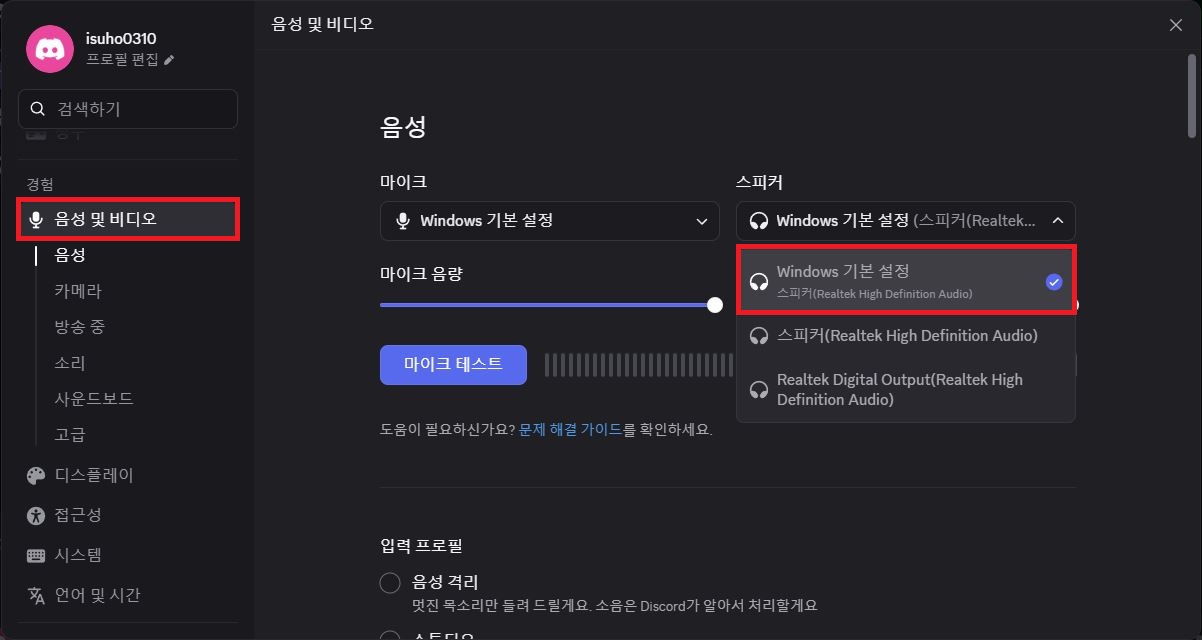
Task: Click the microphone test level meter bars
Action: pyautogui.click(x=640, y=365)
